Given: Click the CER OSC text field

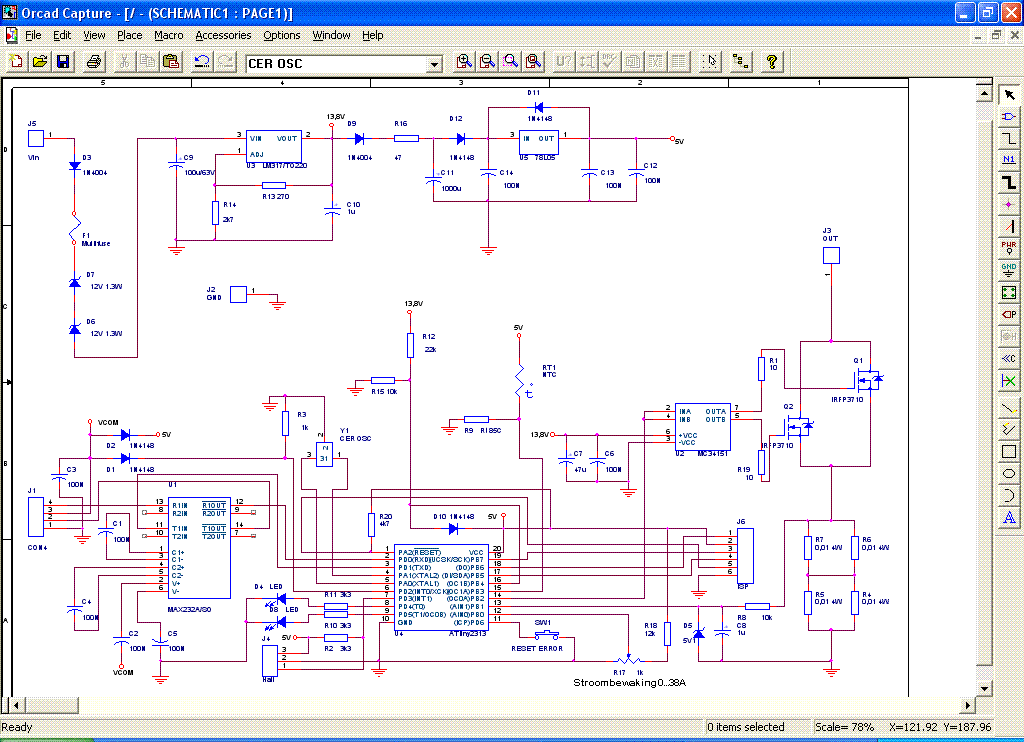Looking at the screenshot, I should (x=335, y=64).
